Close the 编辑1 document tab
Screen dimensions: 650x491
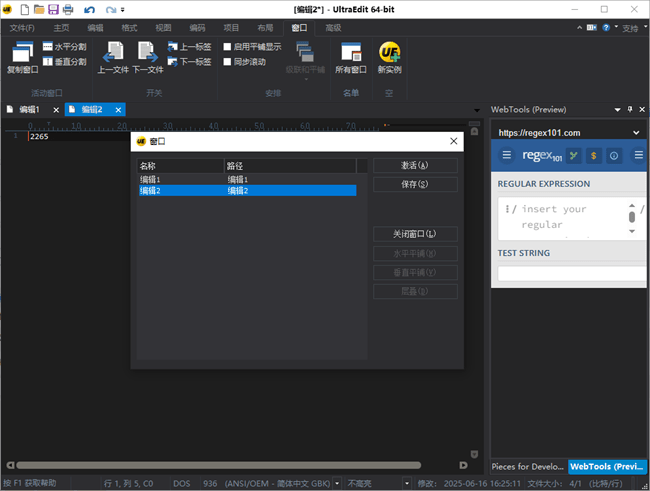(x=56, y=110)
